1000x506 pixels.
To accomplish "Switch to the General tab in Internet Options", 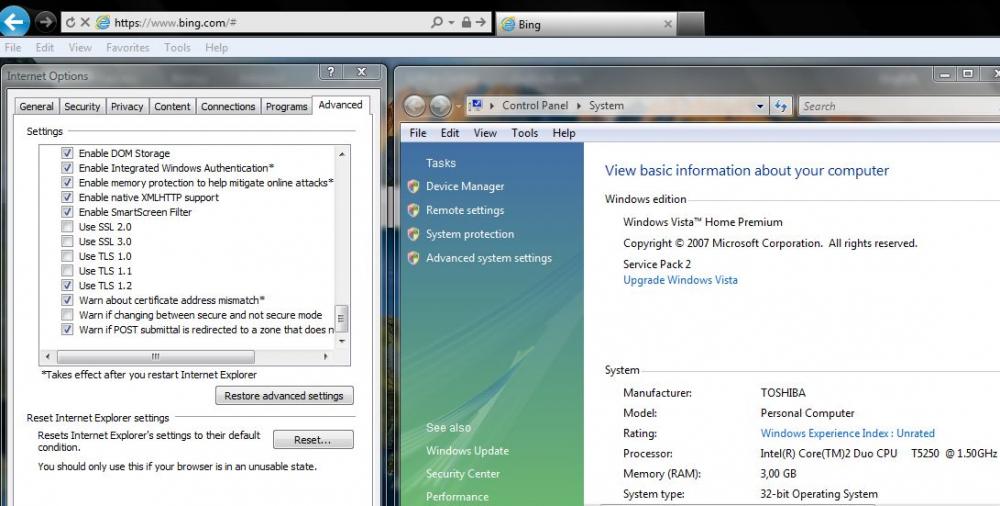I will [36, 107].
